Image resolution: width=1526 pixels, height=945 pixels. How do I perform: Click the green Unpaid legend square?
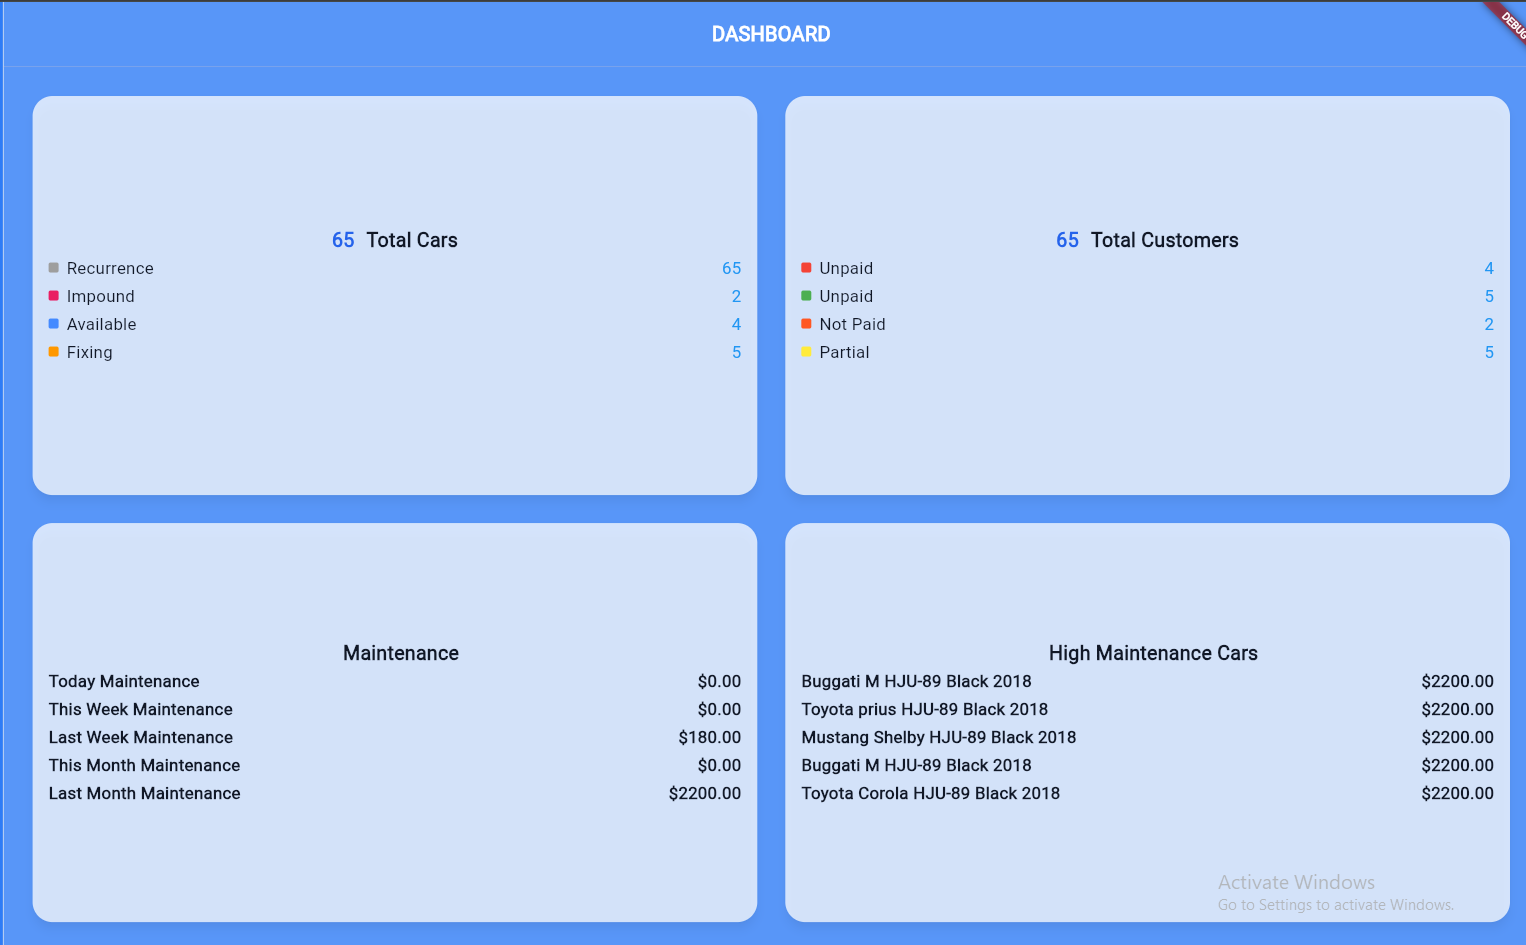(x=806, y=296)
